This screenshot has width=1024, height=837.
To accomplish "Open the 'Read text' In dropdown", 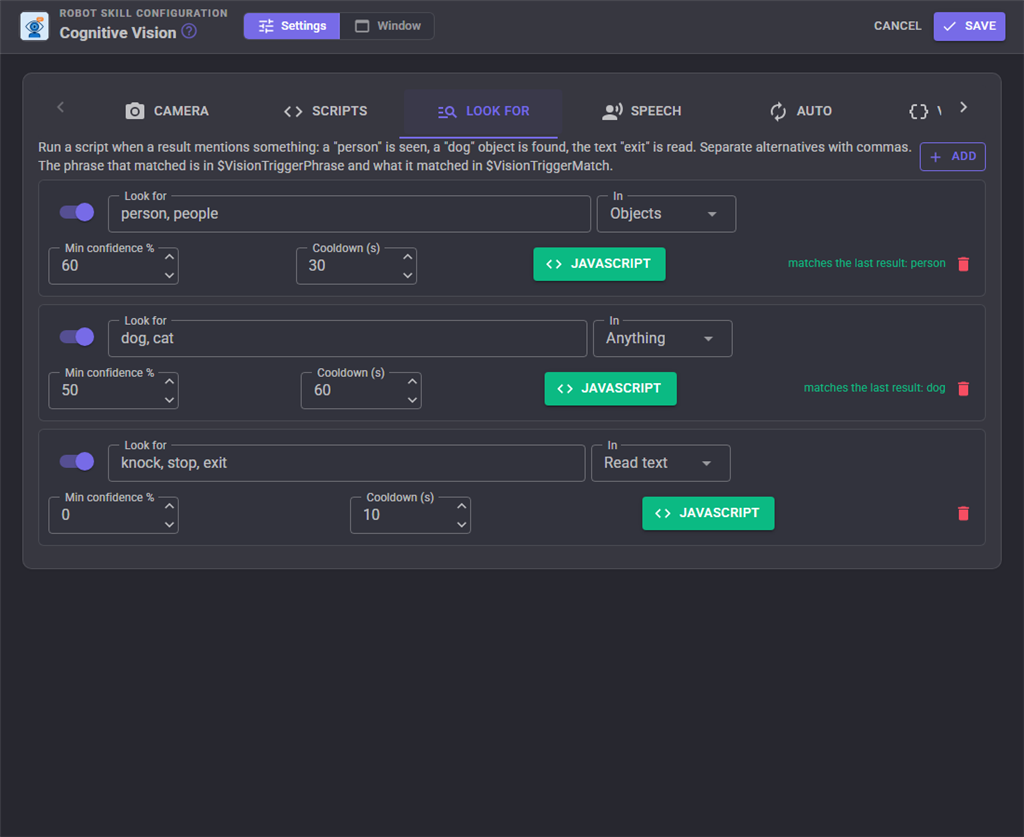I will pyautogui.click(x=660, y=464).
